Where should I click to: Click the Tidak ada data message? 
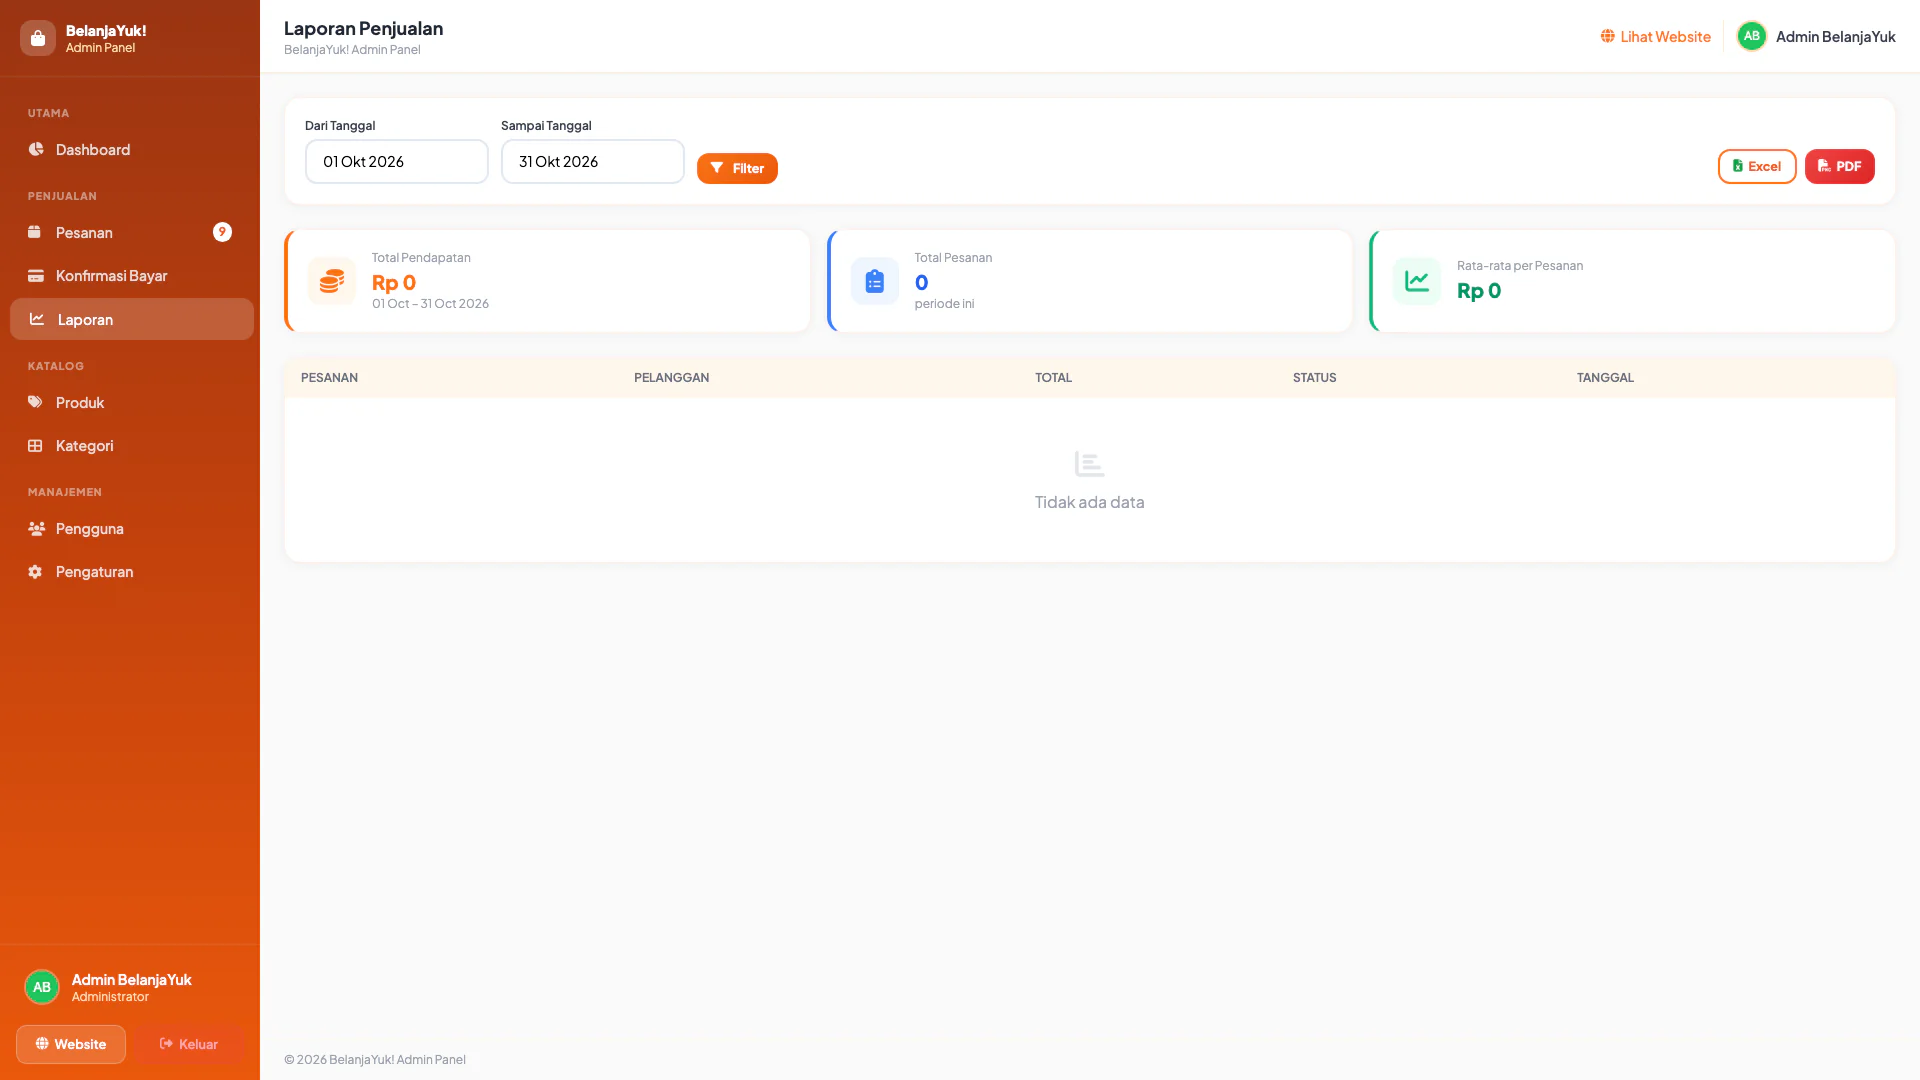pos(1089,502)
